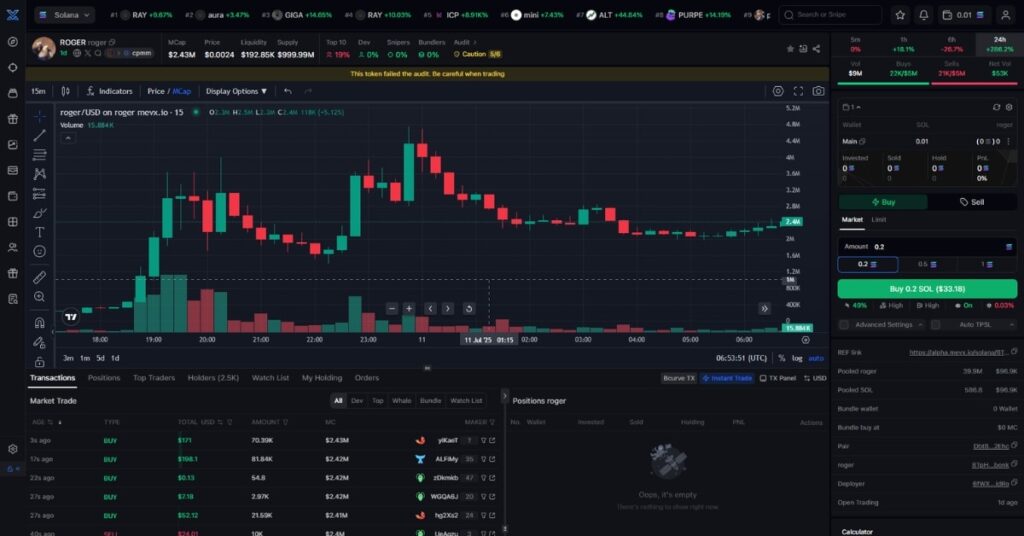Viewport: 1024px width, 536px height.
Task: Choose the 0.5 SOL preset amount
Action: [x=927, y=264]
